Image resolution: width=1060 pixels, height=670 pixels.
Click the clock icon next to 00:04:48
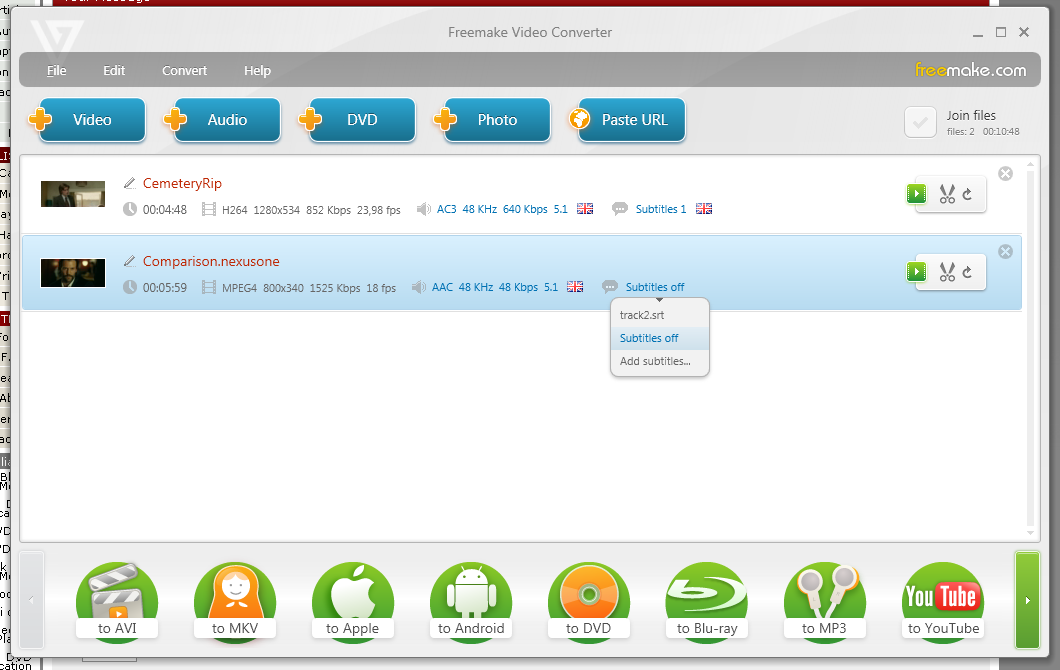click(130, 209)
